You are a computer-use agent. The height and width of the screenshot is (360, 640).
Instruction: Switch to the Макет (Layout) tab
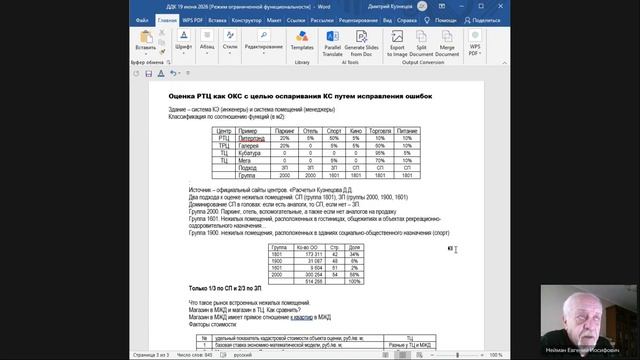tap(274, 20)
